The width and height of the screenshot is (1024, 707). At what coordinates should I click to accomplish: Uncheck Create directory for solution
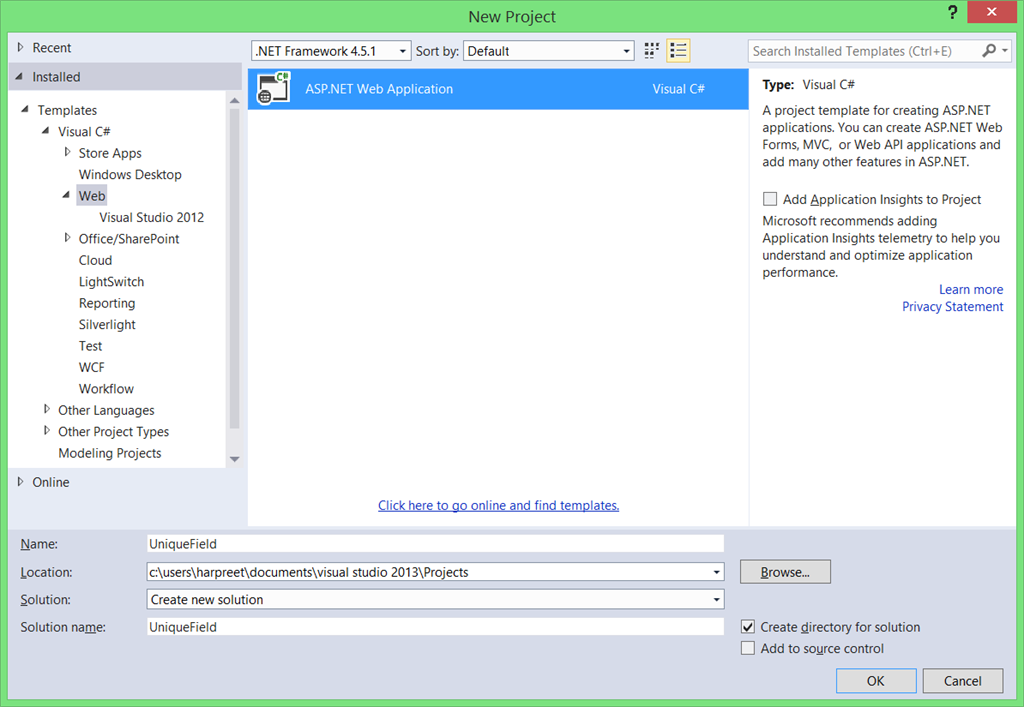coord(748,627)
